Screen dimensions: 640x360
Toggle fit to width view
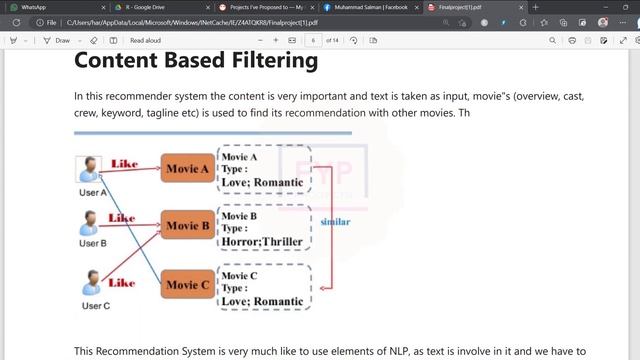(292, 40)
